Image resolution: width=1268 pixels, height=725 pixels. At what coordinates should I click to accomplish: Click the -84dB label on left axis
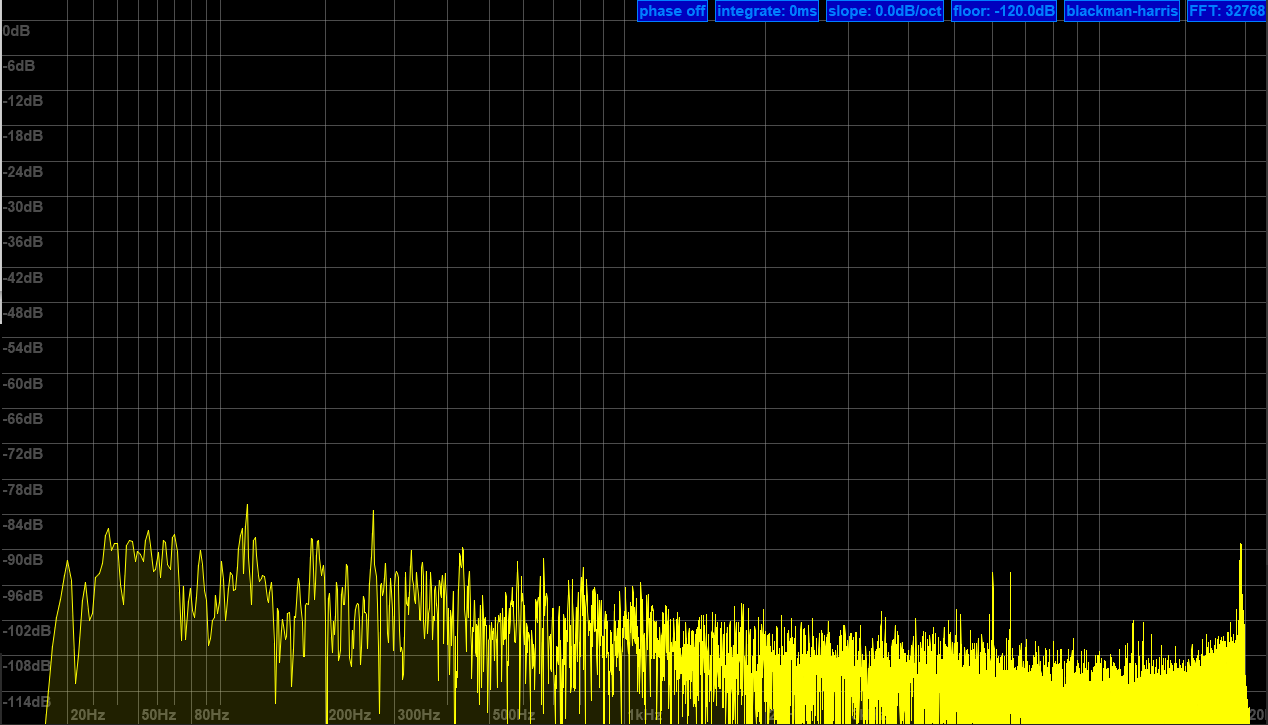[x=23, y=525]
